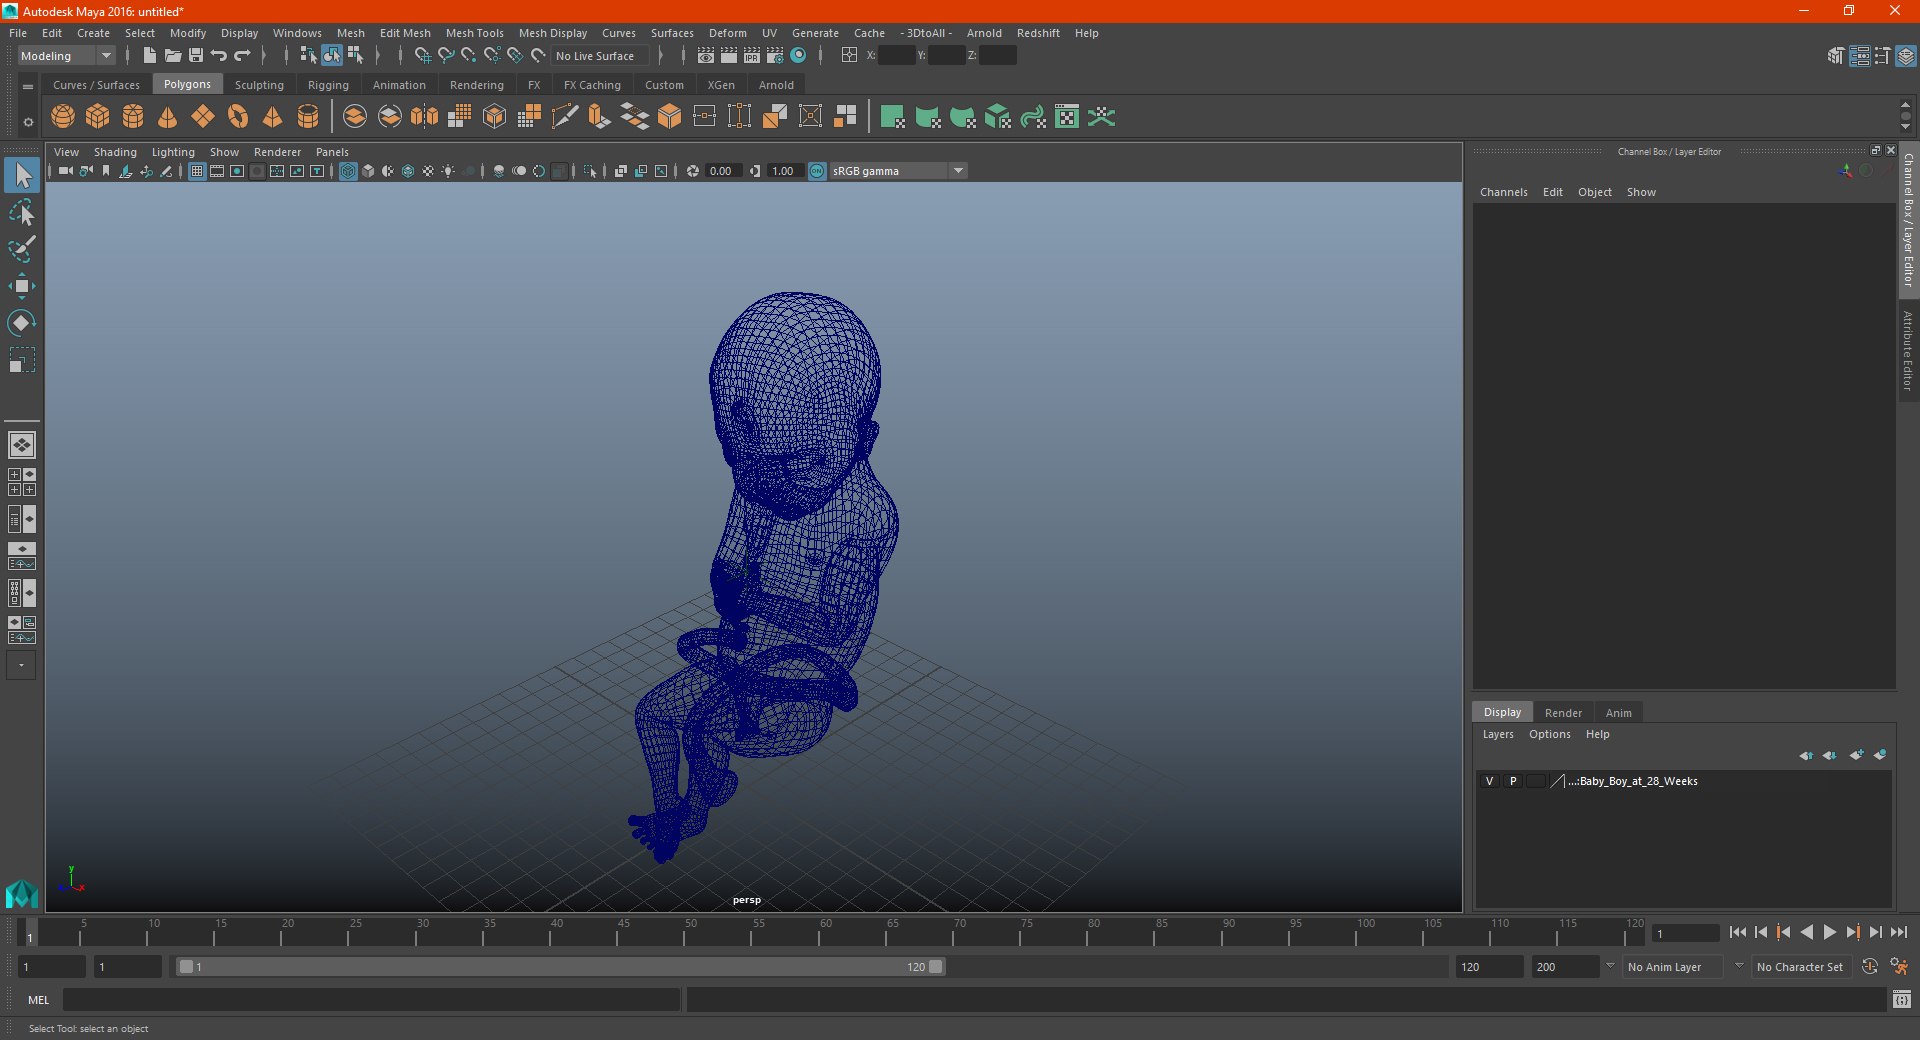
Task: Open the viewport Shading menu
Action: pos(115,152)
